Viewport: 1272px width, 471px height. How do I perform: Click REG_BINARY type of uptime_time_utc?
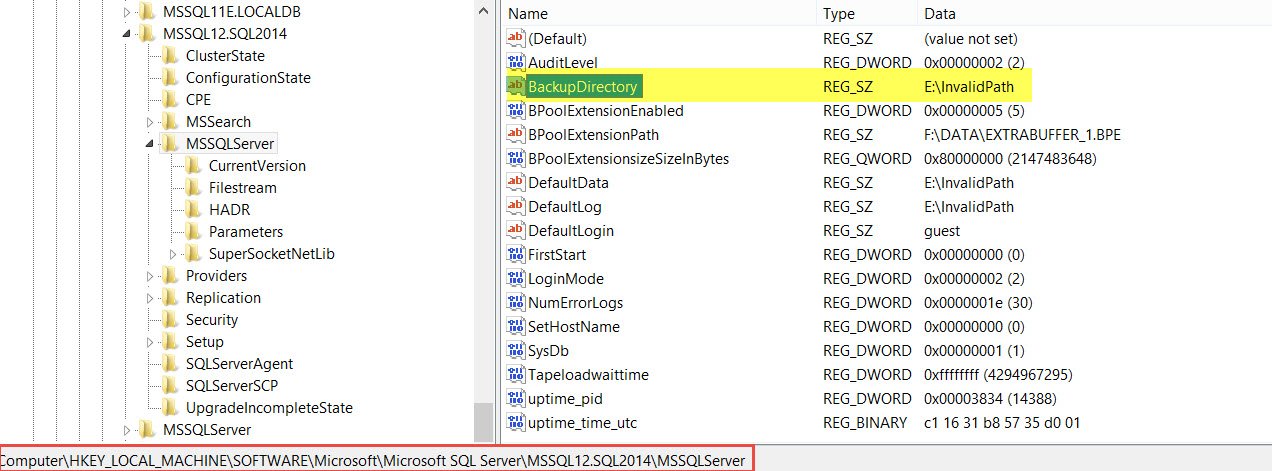(865, 423)
